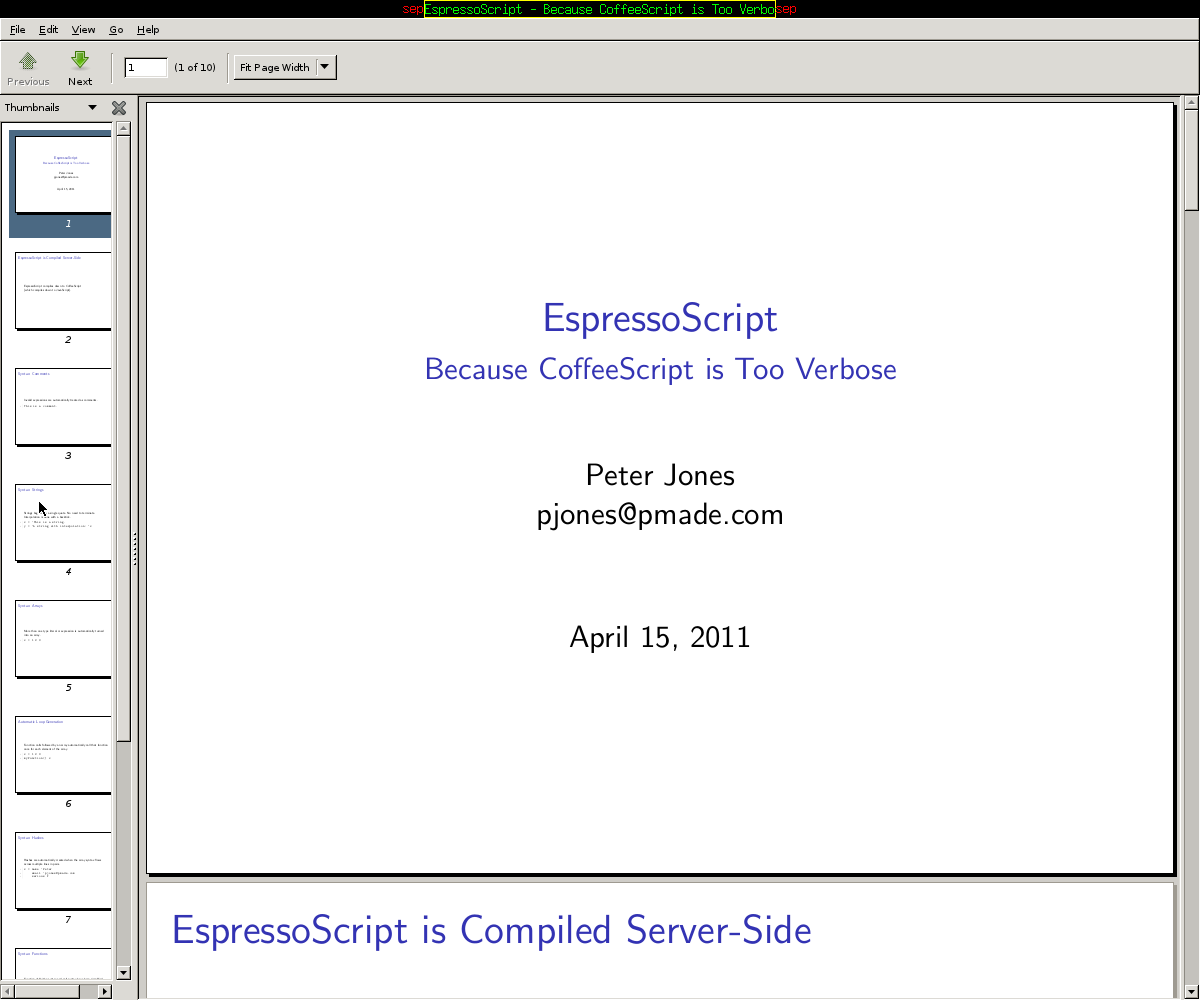Close the Thumbnails sidebar
Image resolution: width=1200 pixels, height=1000 pixels.
tap(119, 108)
